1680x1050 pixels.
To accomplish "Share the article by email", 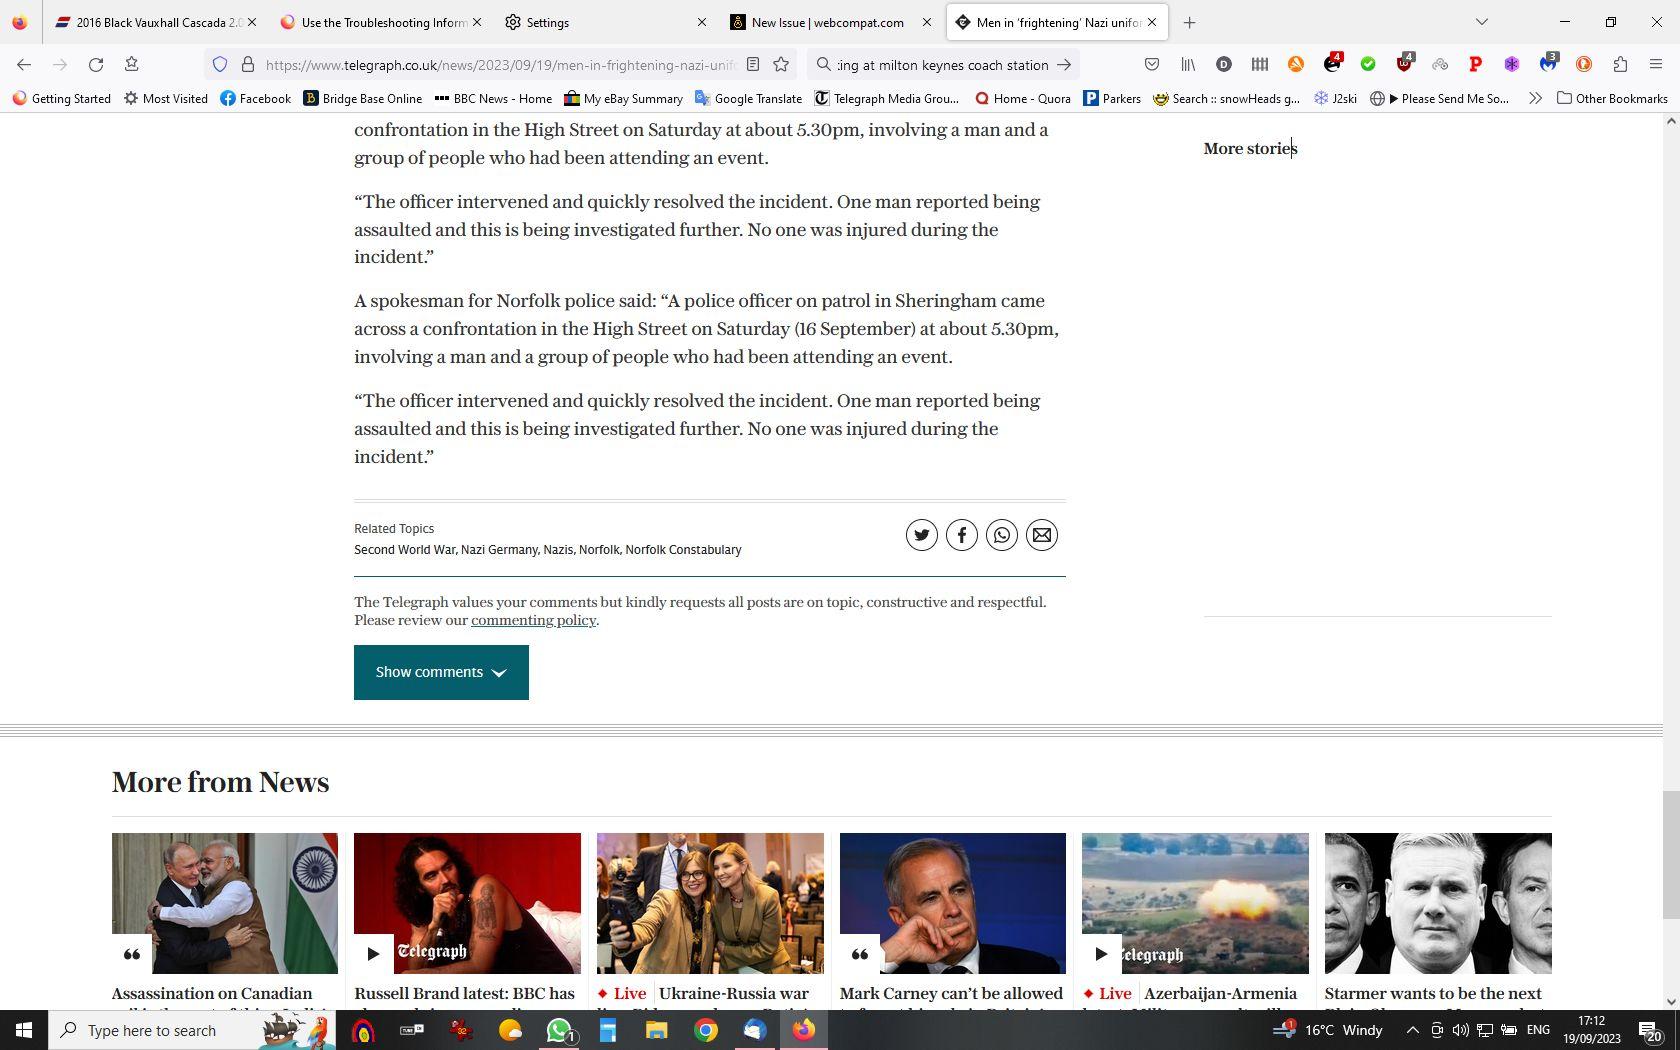I will pos(1041,534).
